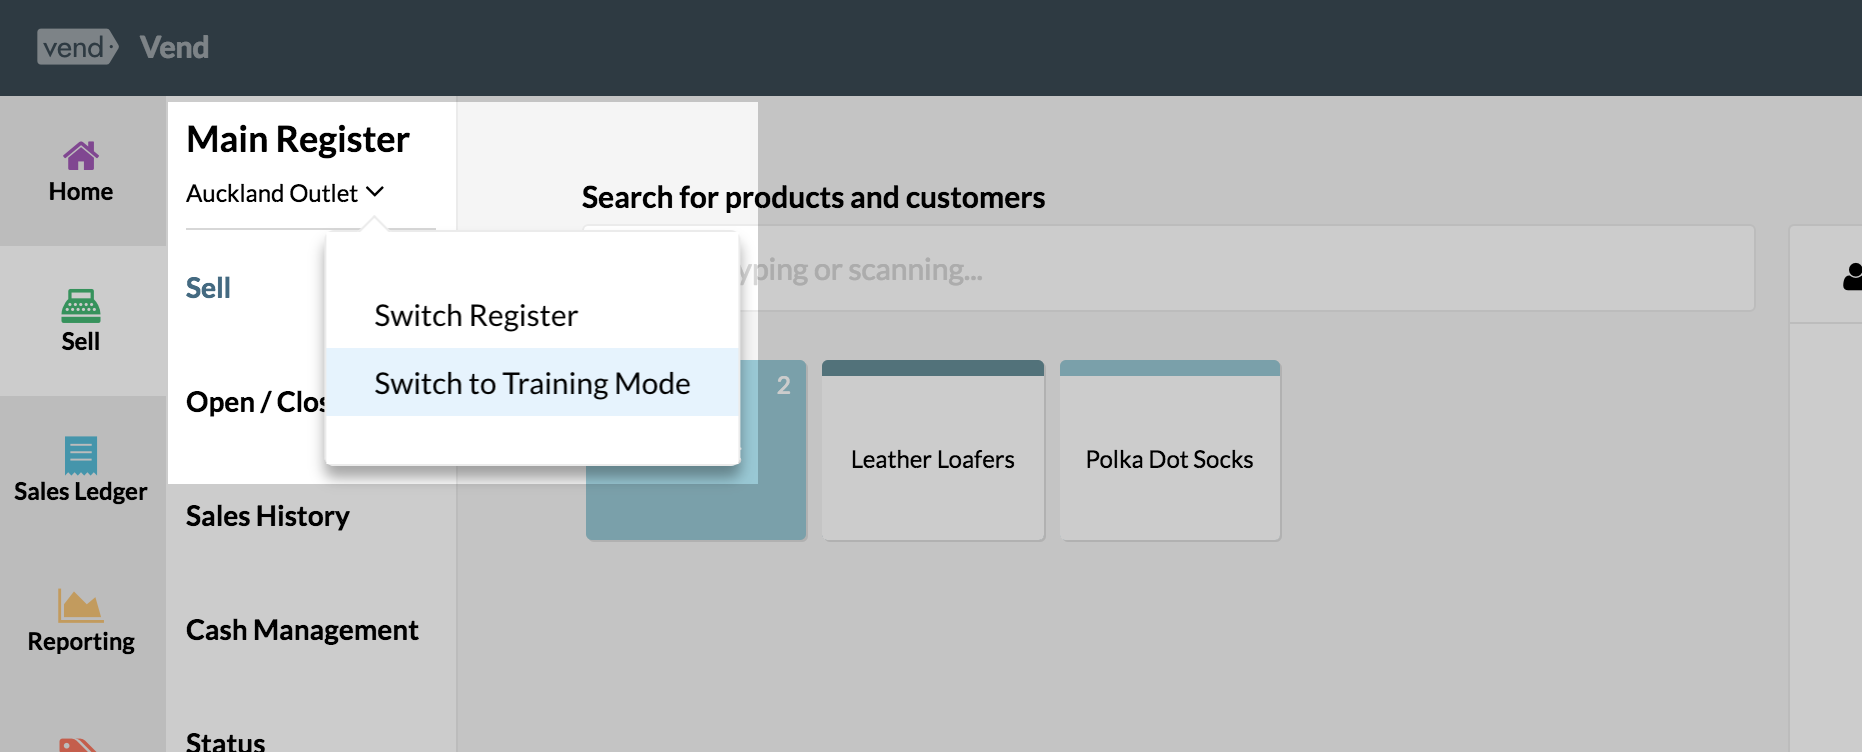Open the Reporting chart icon

[x=81, y=606]
